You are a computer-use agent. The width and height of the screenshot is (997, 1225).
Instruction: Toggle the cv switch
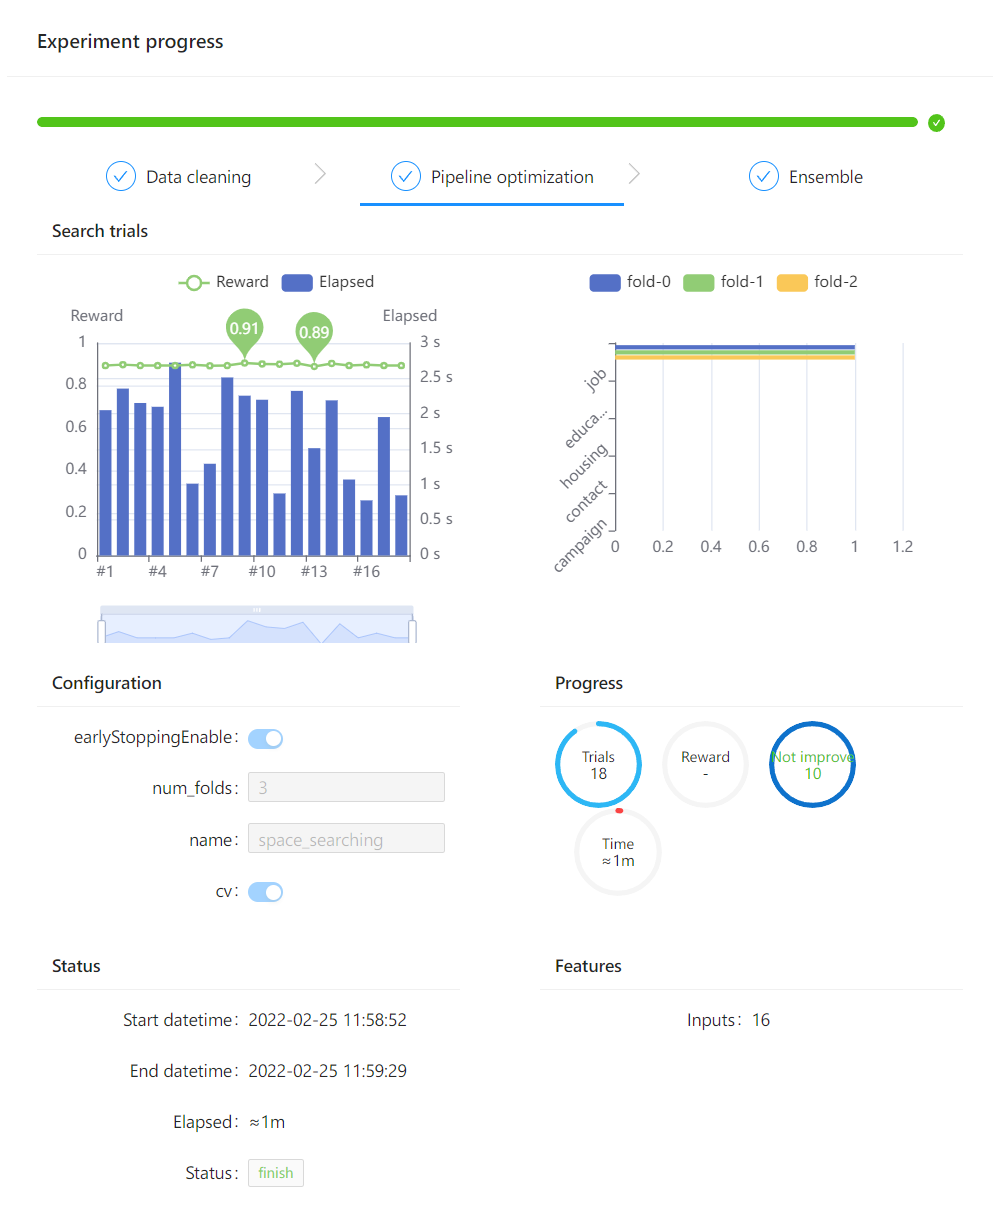(266, 892)
